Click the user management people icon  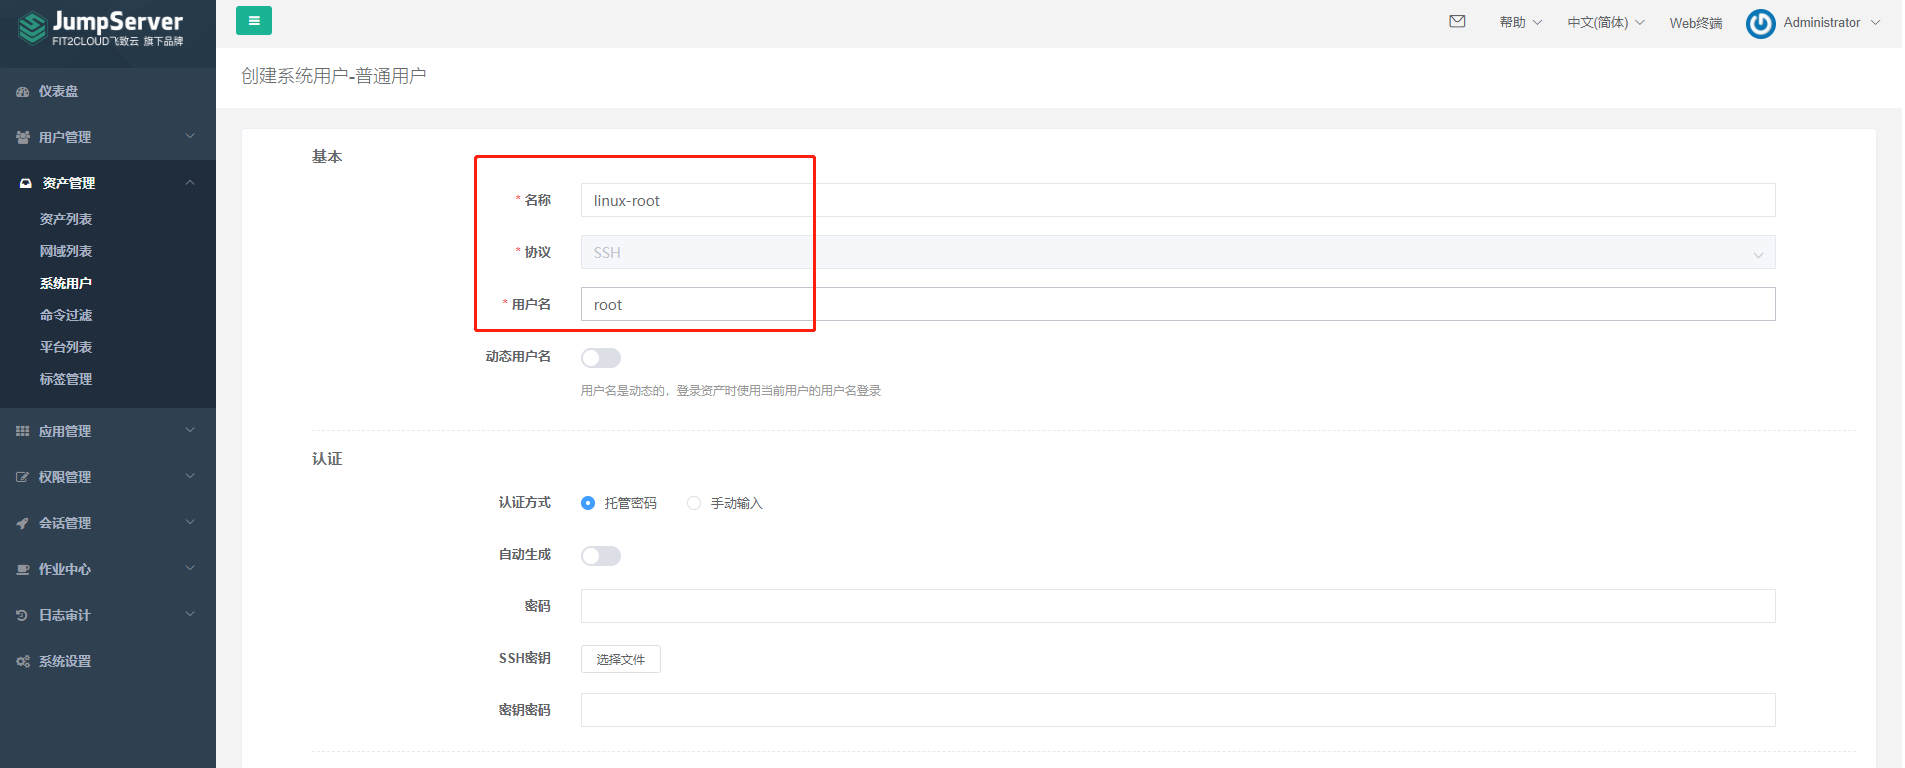[23, 138]
